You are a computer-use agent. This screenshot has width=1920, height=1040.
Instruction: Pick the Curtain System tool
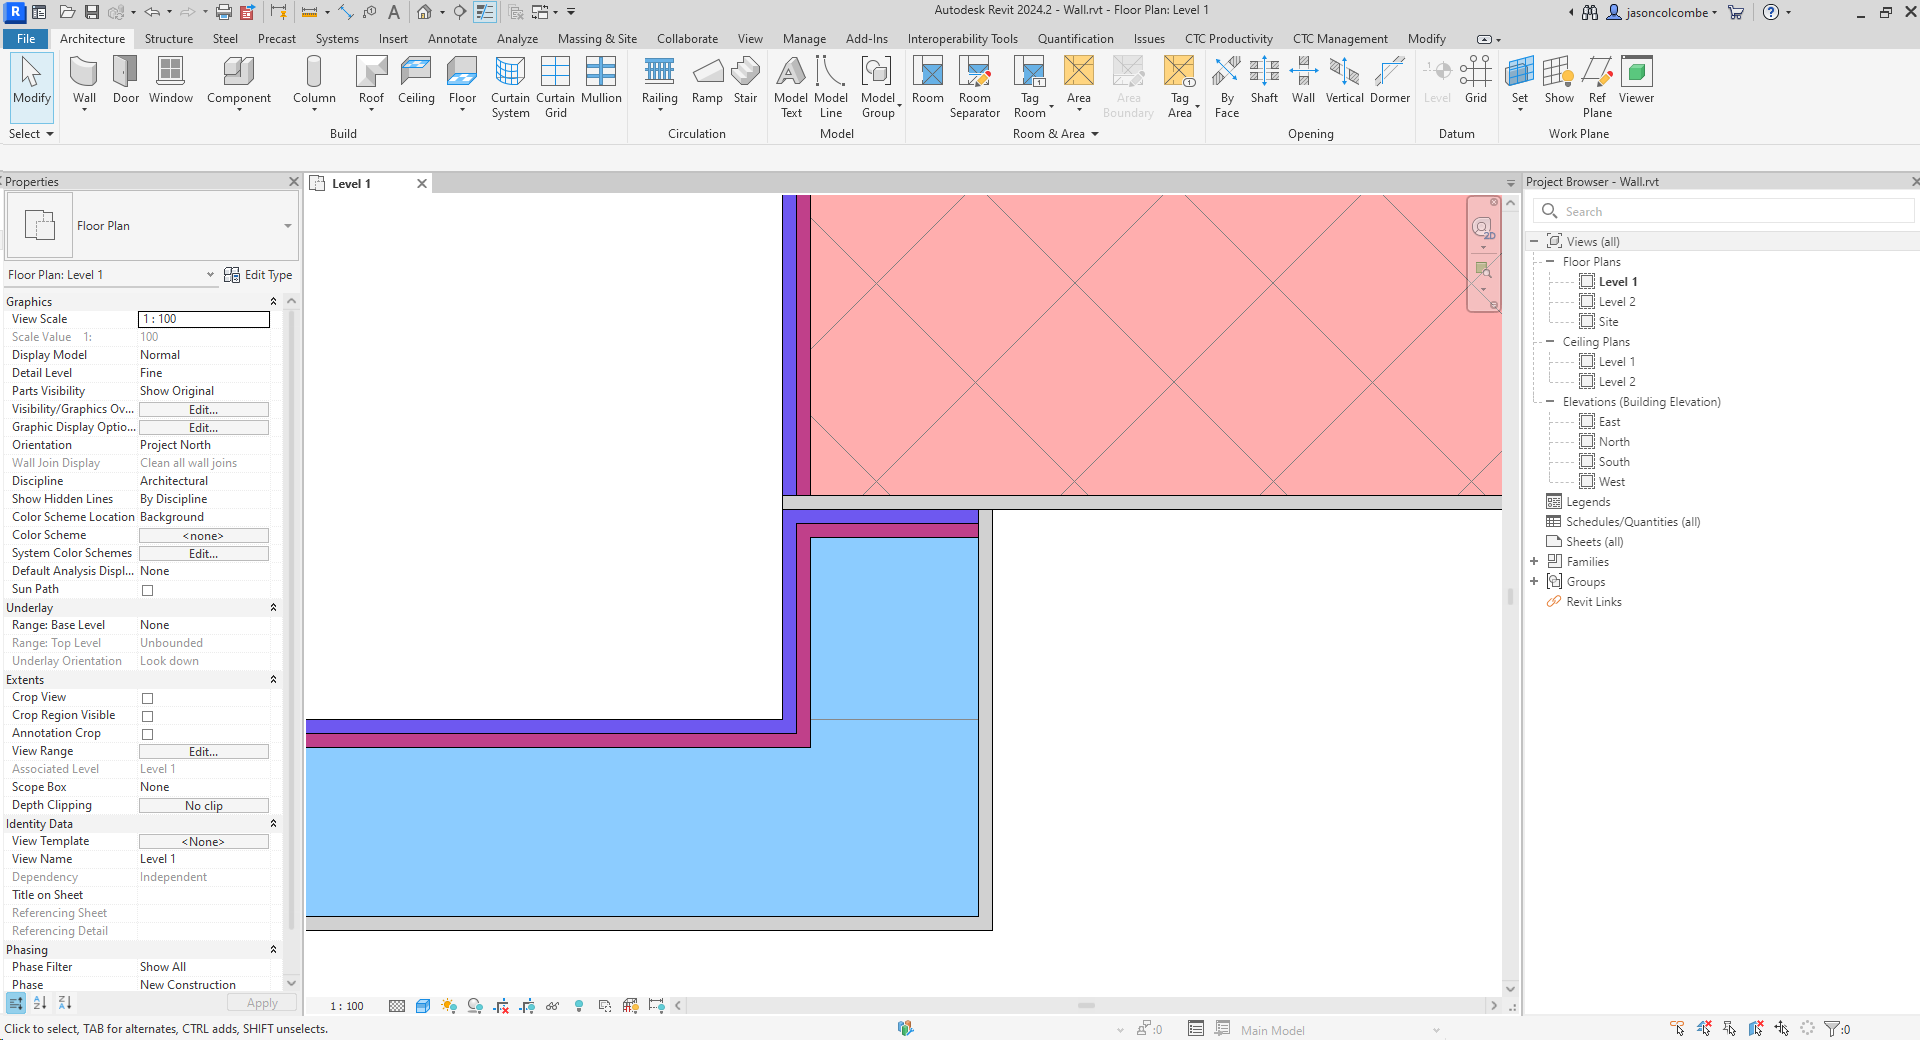(510, 87)
